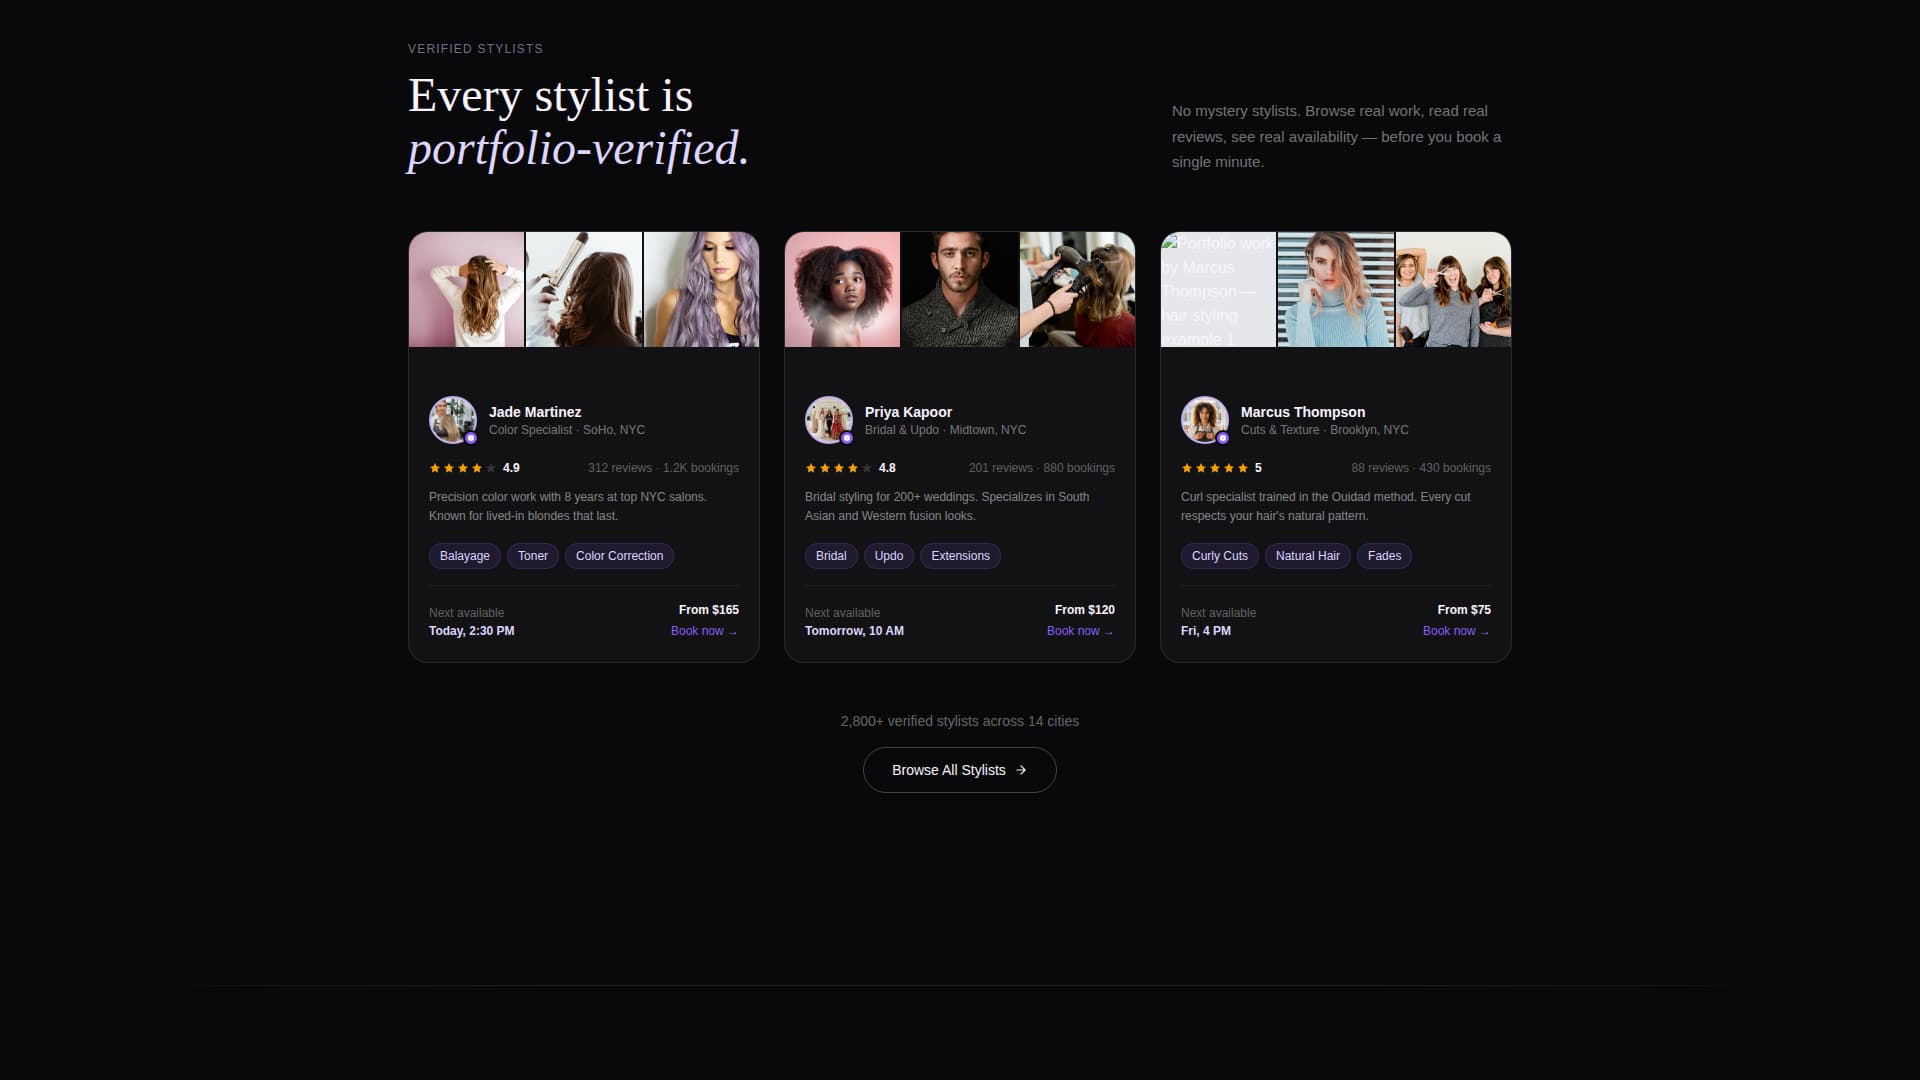Select the Color Correction tag
The width and height of the screenshot is (1920, 1080).
click(620, 556)
